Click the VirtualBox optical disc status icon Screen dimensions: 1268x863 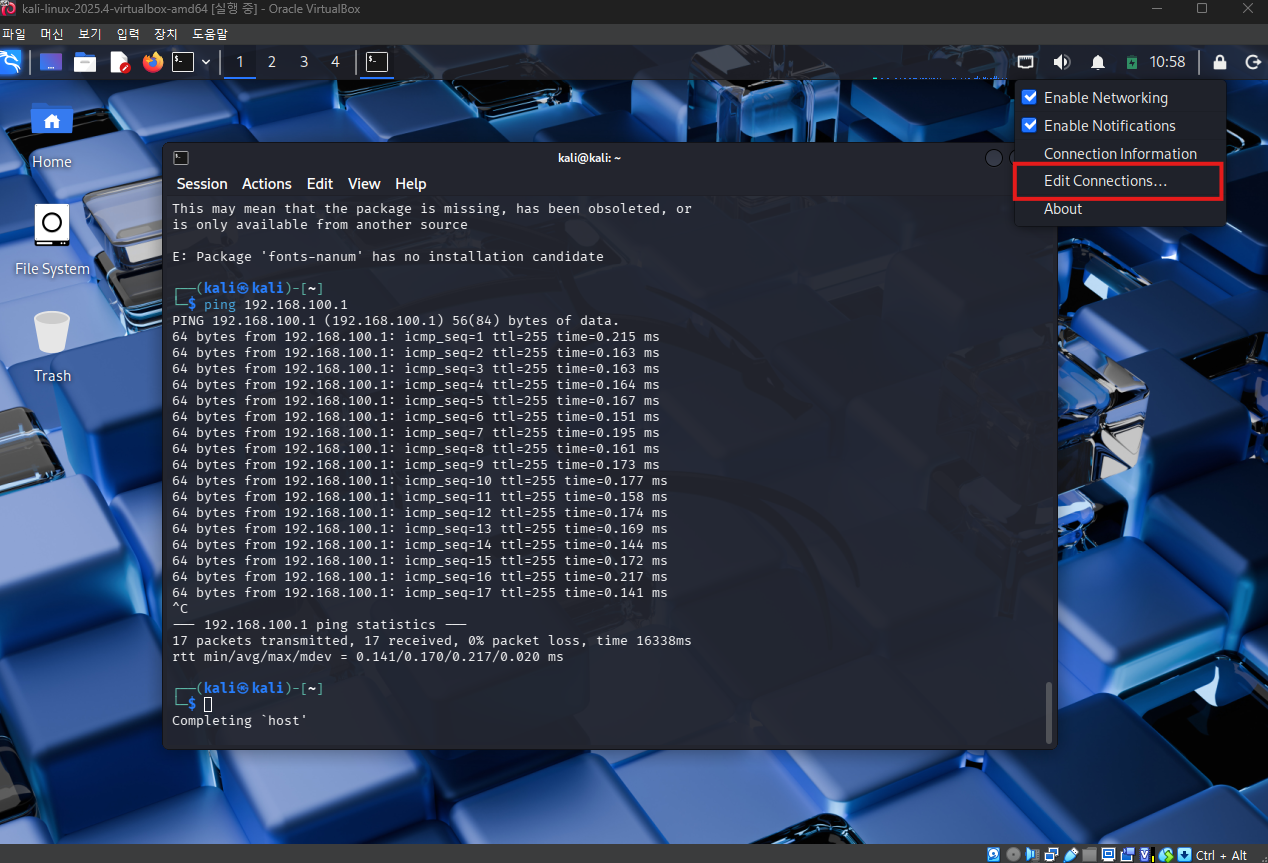tap(1013, 855)
